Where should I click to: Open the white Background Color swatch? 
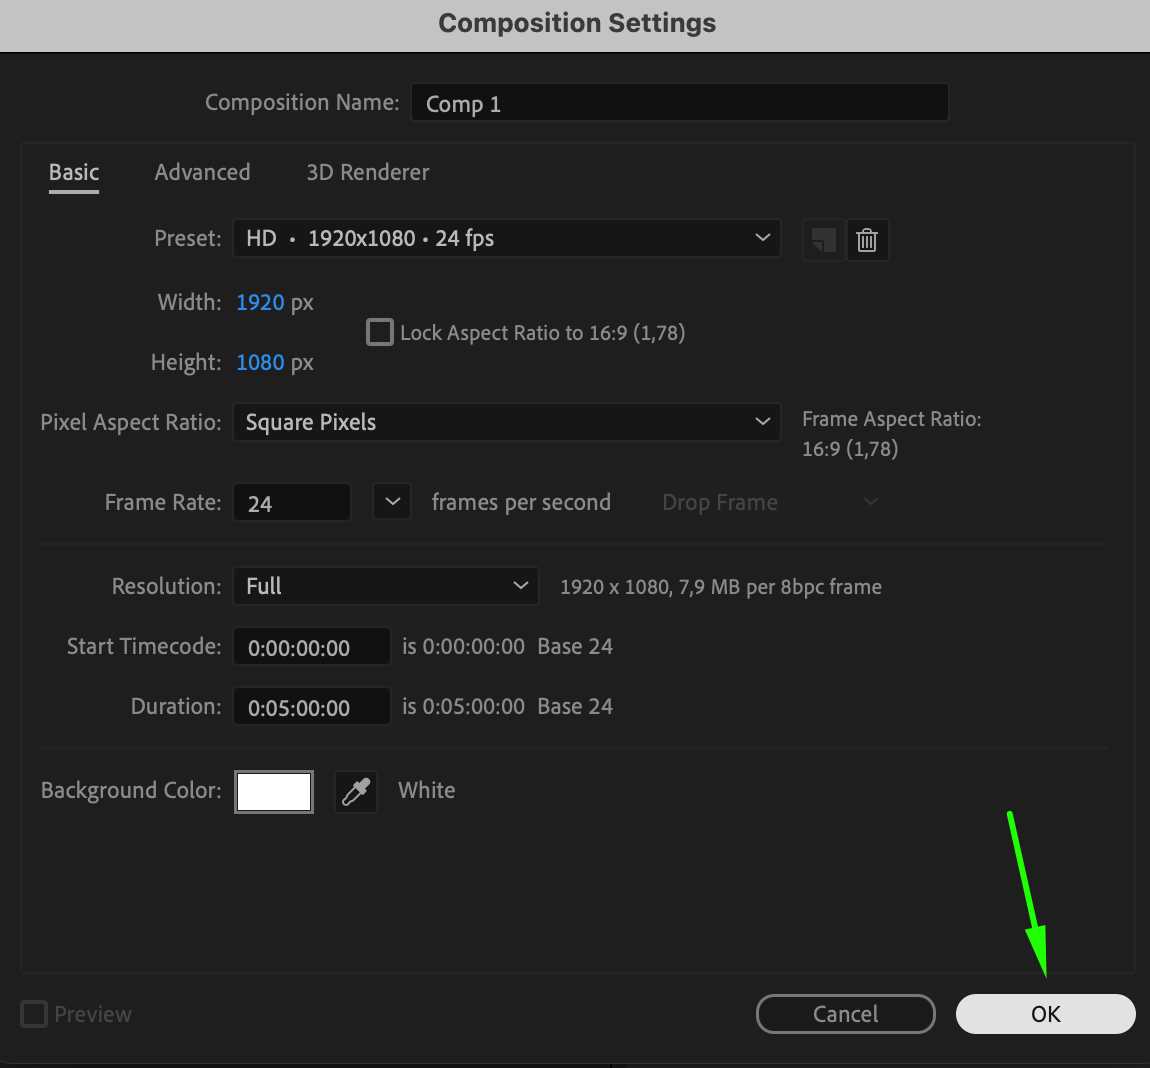(274, 792)
